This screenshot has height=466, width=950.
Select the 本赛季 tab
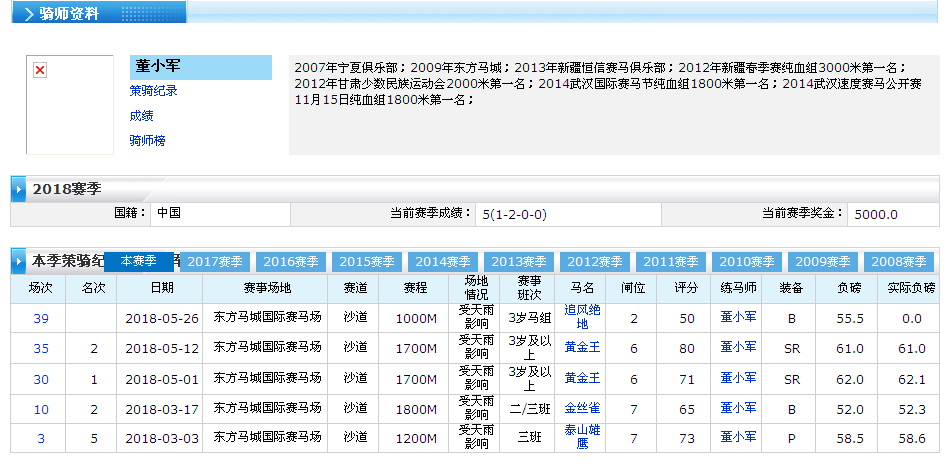pos(139,261)
